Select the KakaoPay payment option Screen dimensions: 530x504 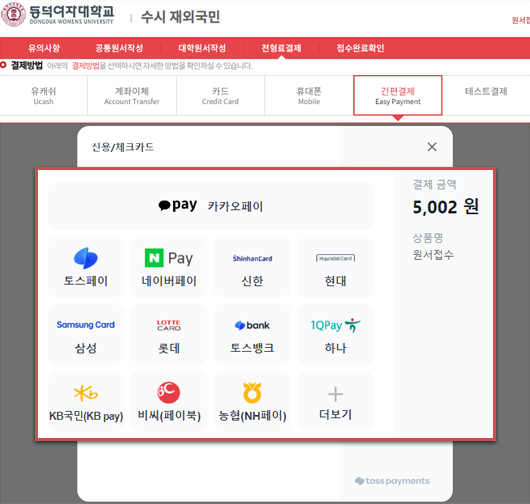click(x=211, y=206)
